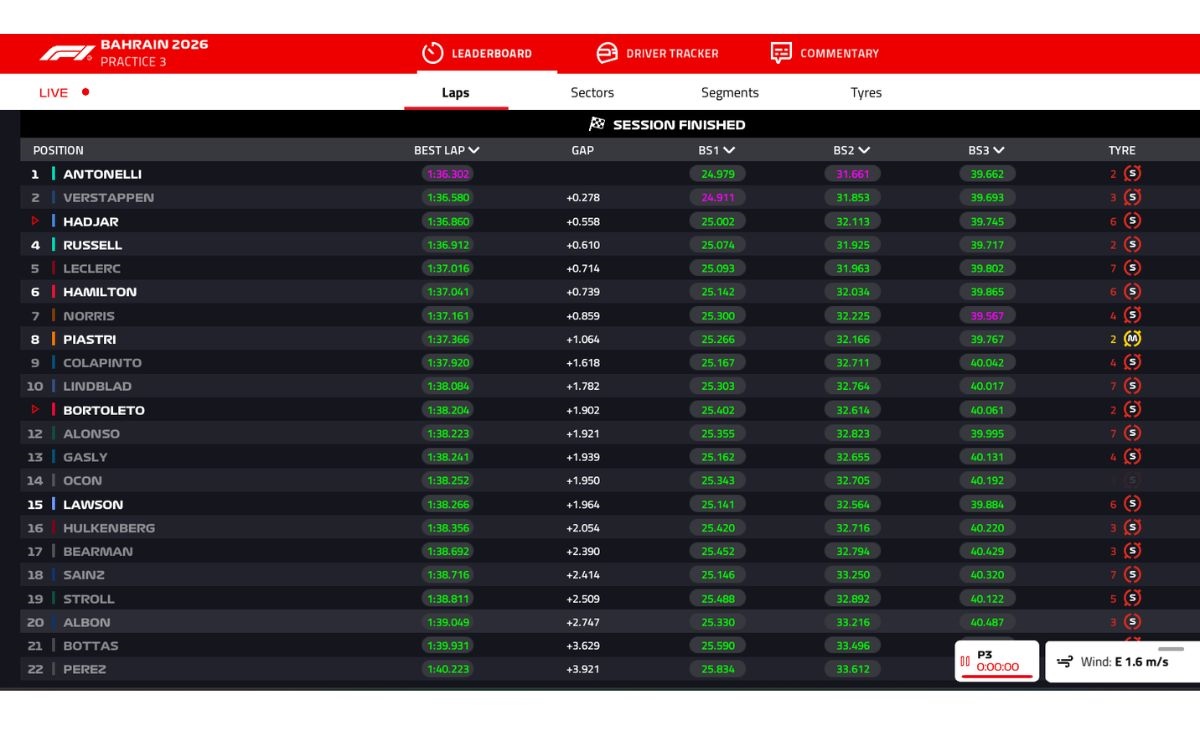Switch to the Laps tab
The height and width of the screenshot is (729, 1200).
click(x=456, y=93)
